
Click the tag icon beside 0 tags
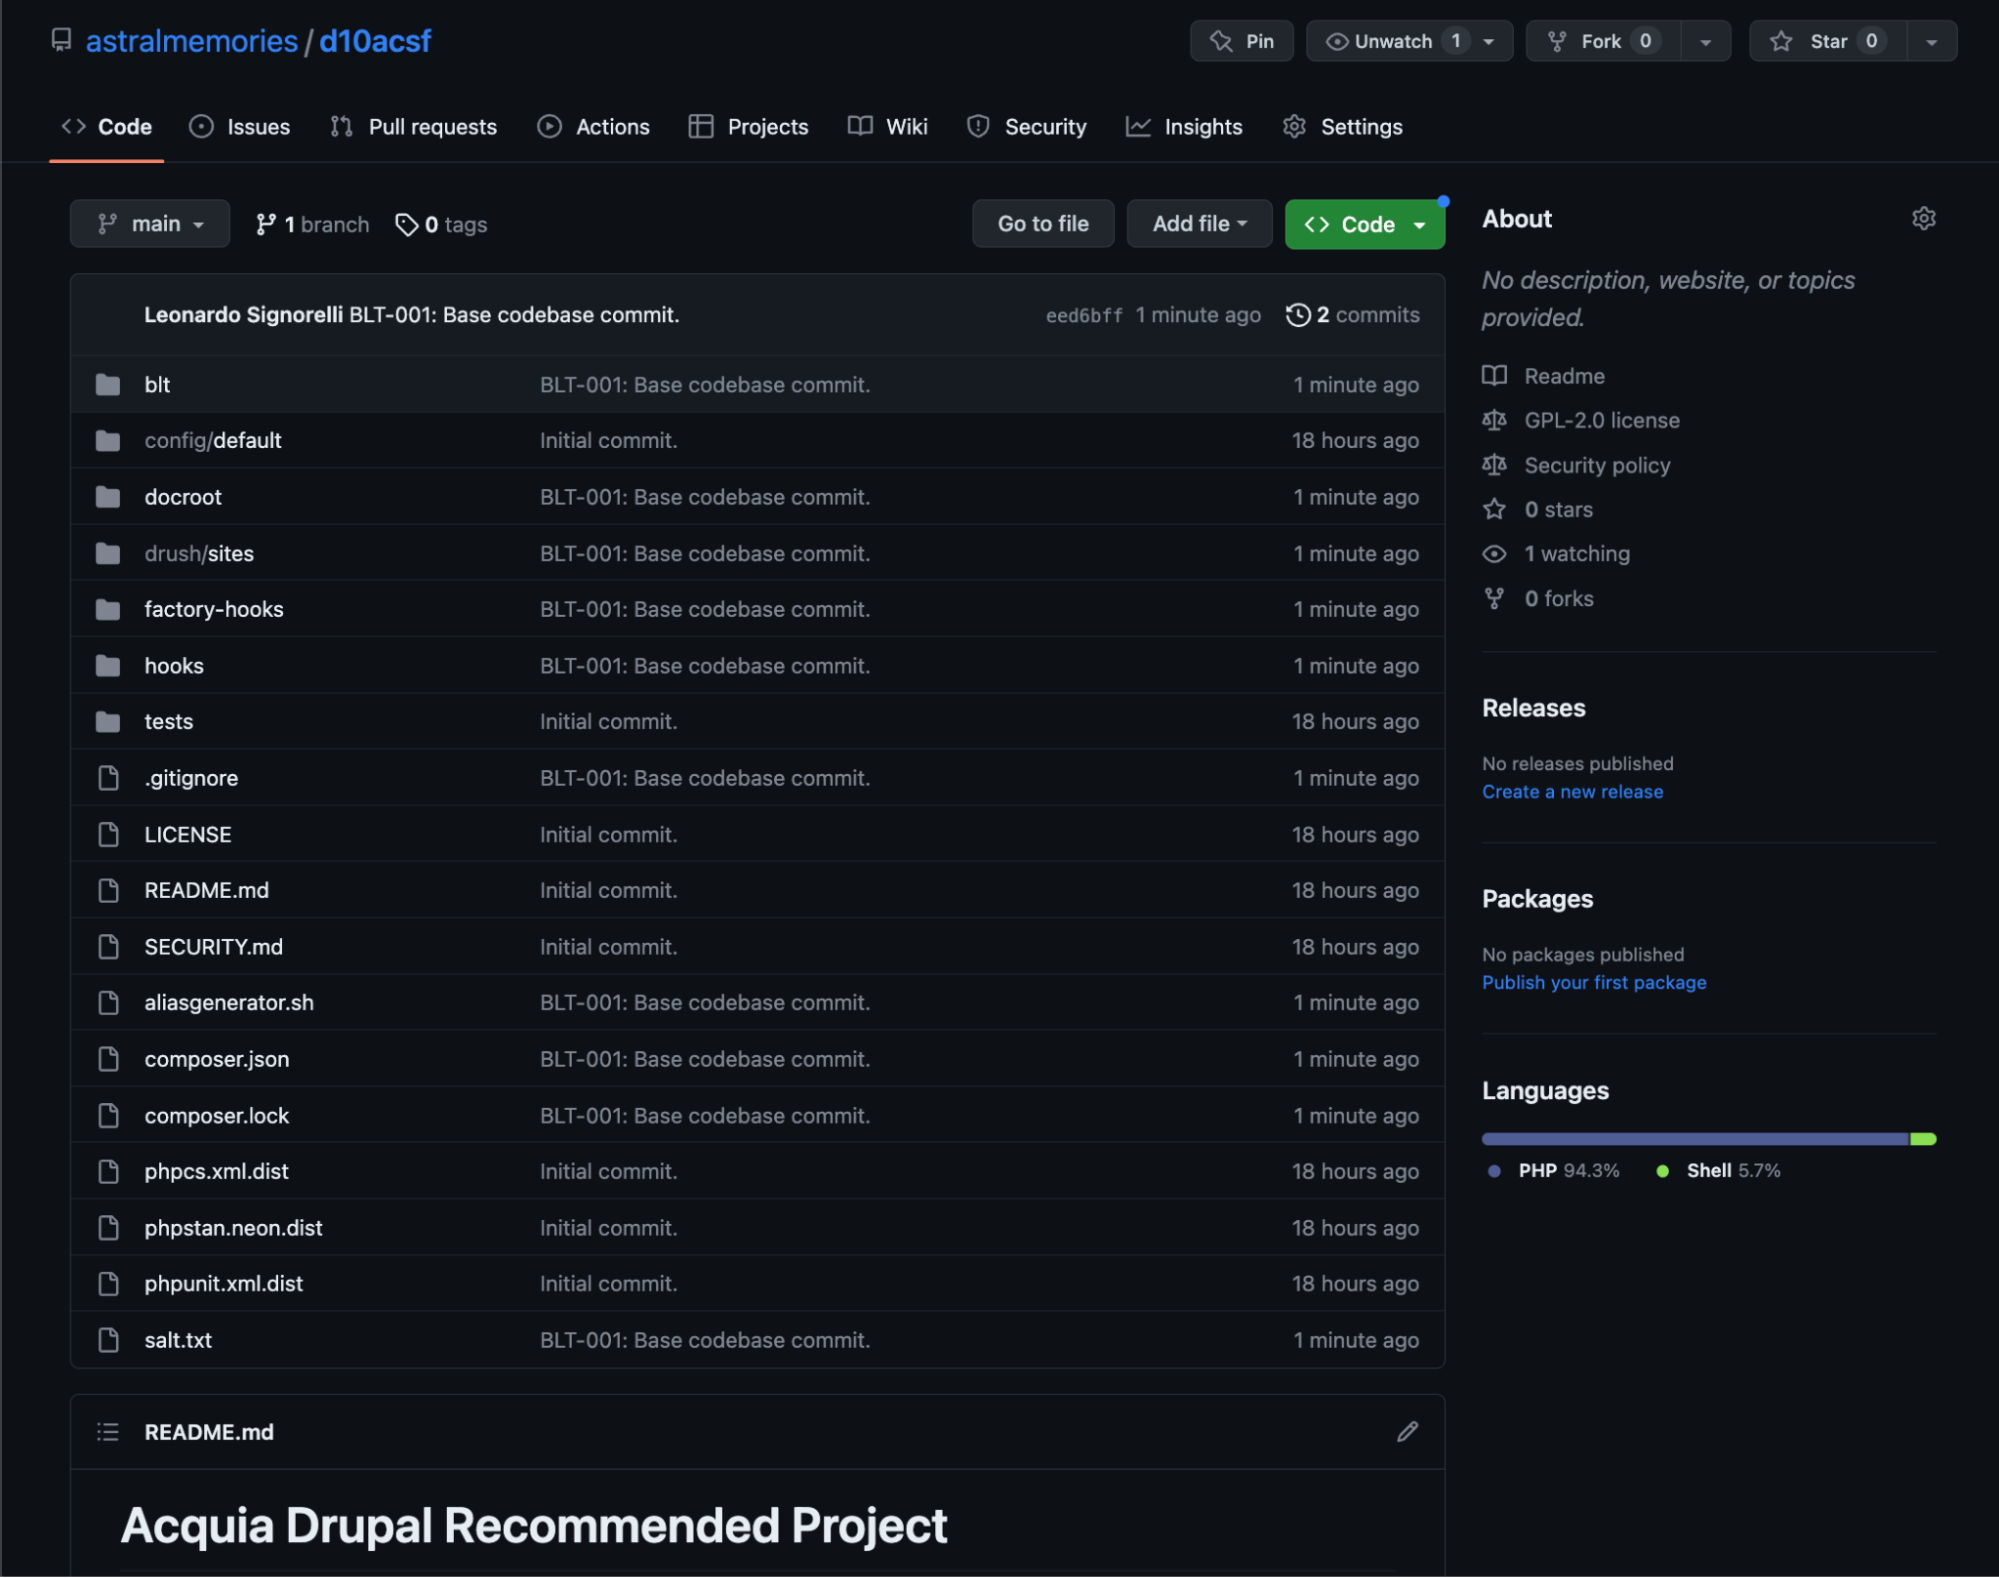(x=406, y=224)
